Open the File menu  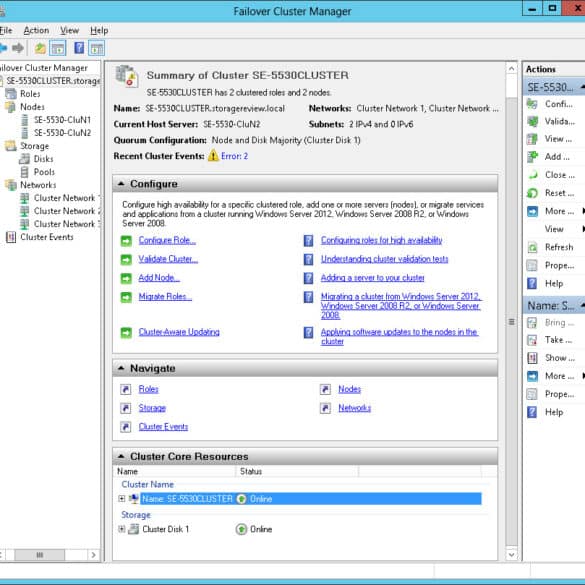[x=6, y=30]
